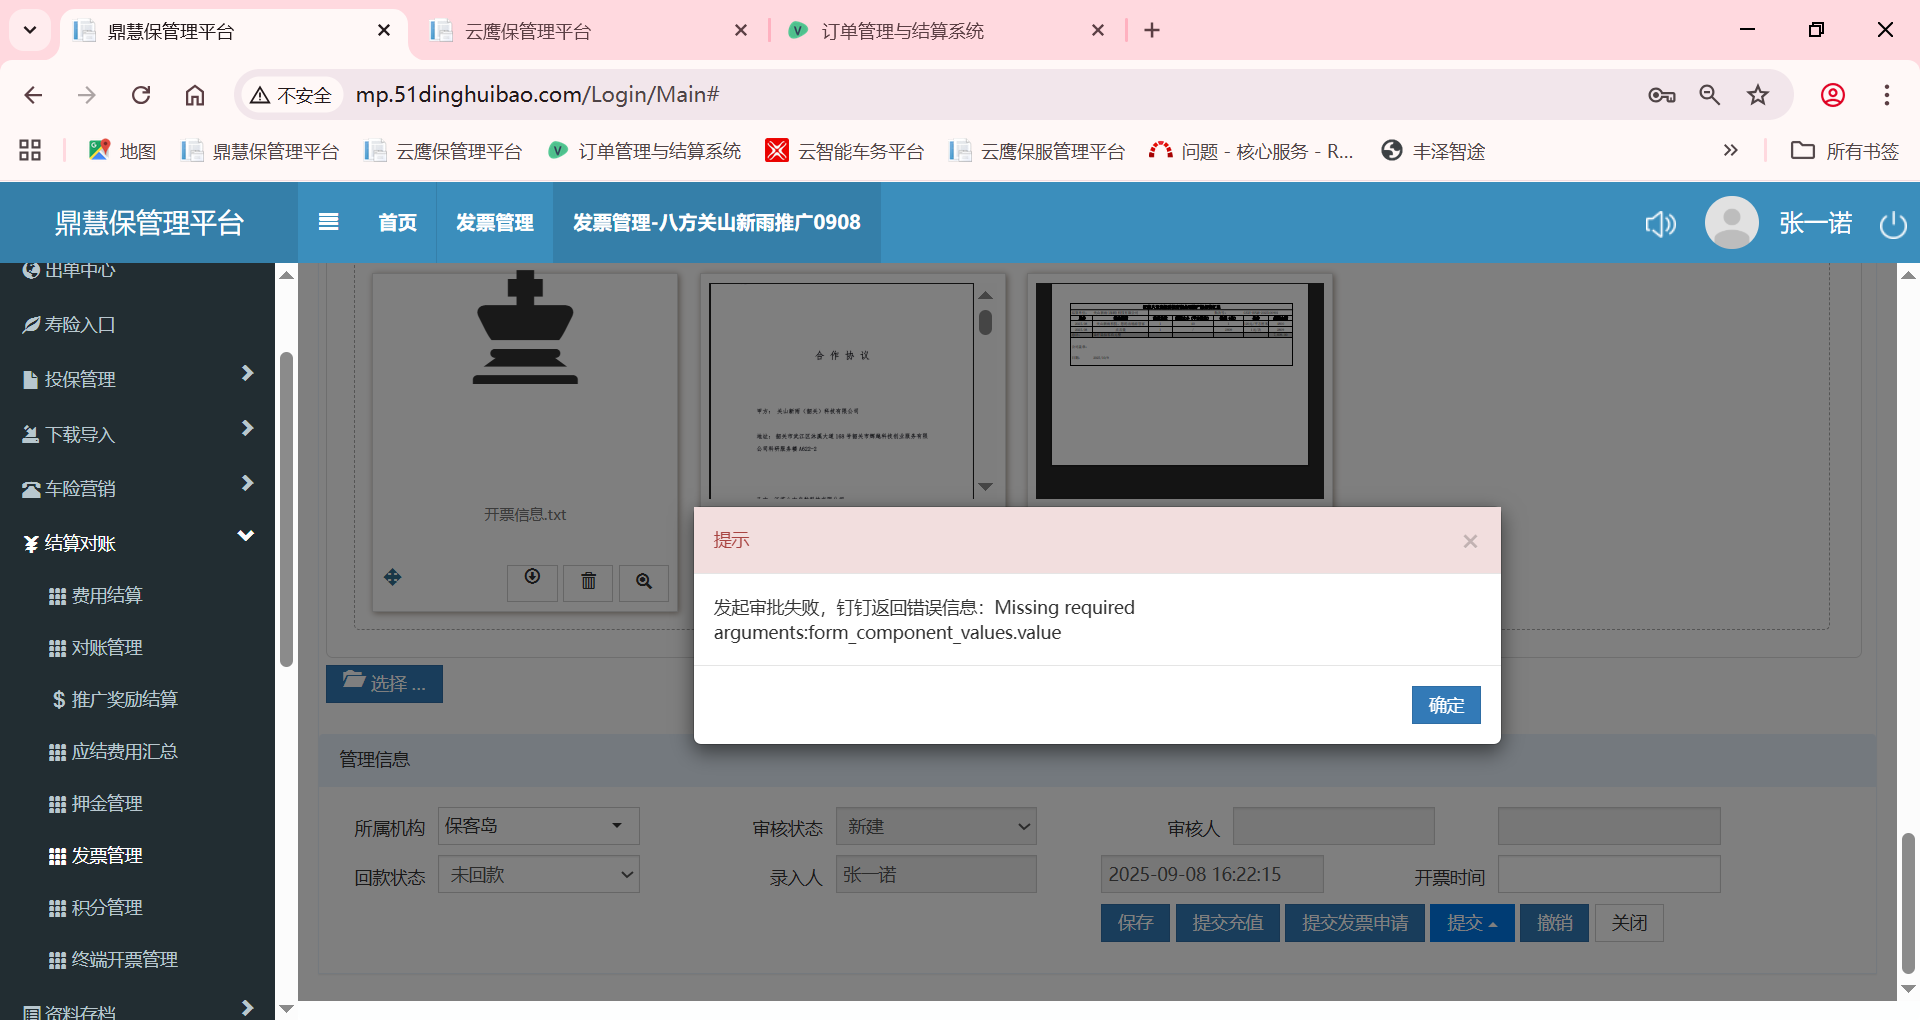Click the 合作协议 document preview thumbnail
The image size is (1920, 1020).
click(841, 390)
